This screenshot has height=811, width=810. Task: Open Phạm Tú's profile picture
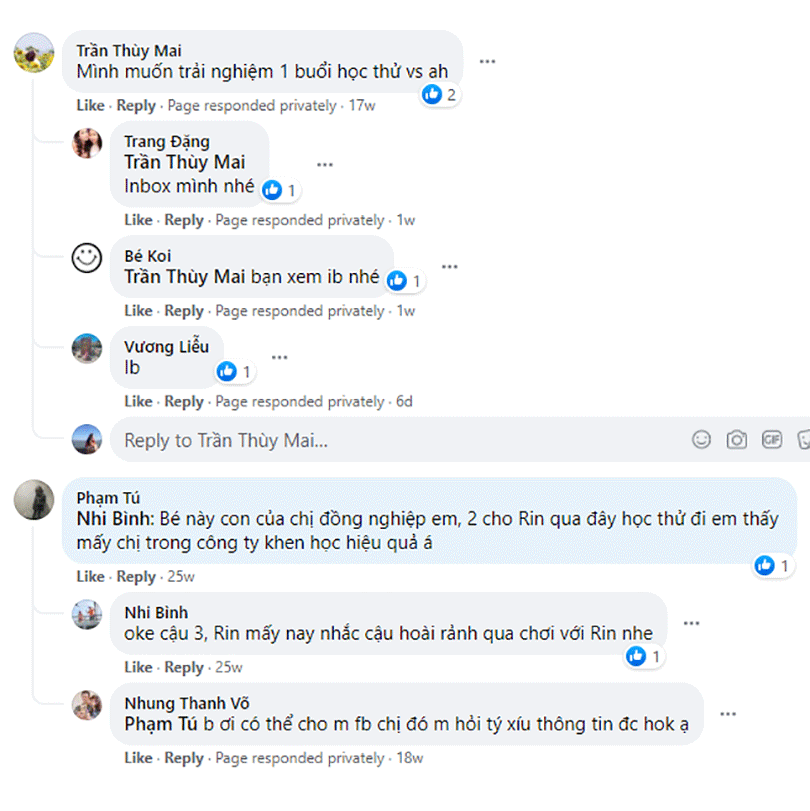[x=34, y=498]
